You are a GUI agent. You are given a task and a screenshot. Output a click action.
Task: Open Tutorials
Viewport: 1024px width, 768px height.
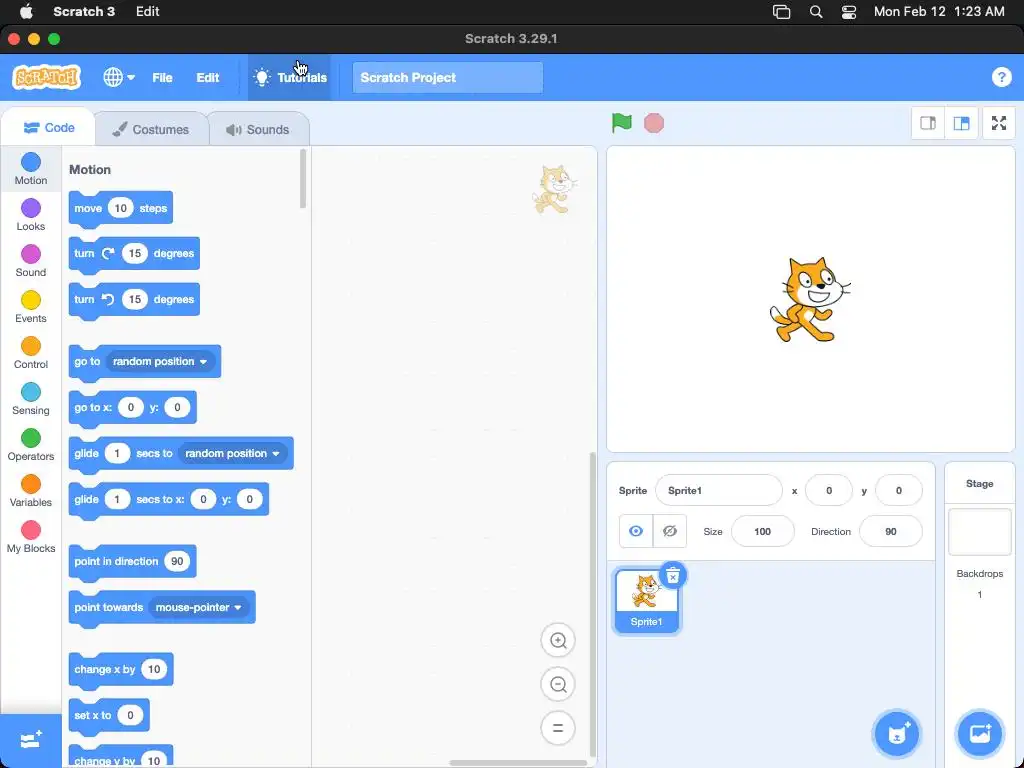pos(289,77)
